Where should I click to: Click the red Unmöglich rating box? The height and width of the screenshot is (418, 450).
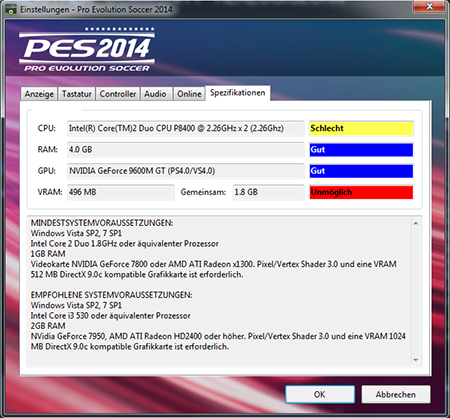(x=361, y=192)
